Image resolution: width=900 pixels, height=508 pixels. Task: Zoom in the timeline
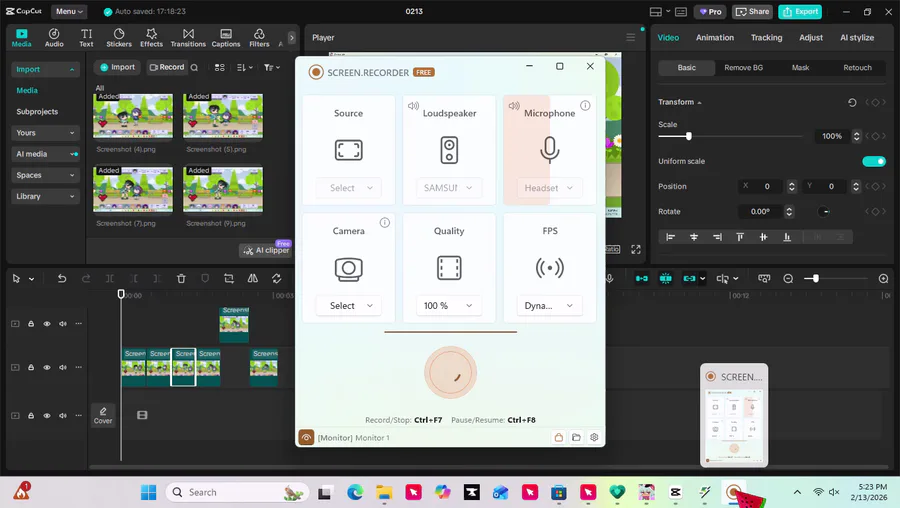pos(883,278)
